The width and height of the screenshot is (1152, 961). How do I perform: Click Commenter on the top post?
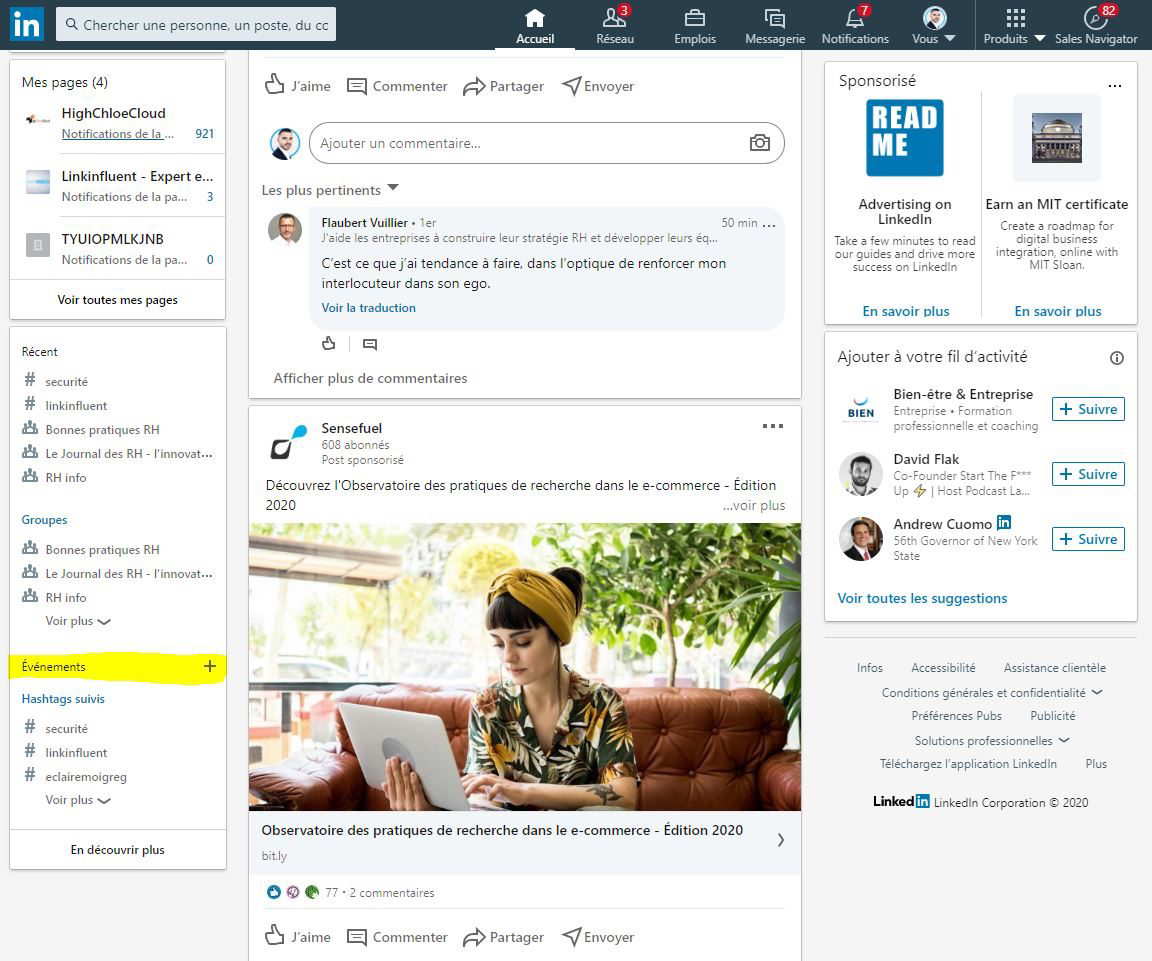pyautogui.click(x=397, y=86)
